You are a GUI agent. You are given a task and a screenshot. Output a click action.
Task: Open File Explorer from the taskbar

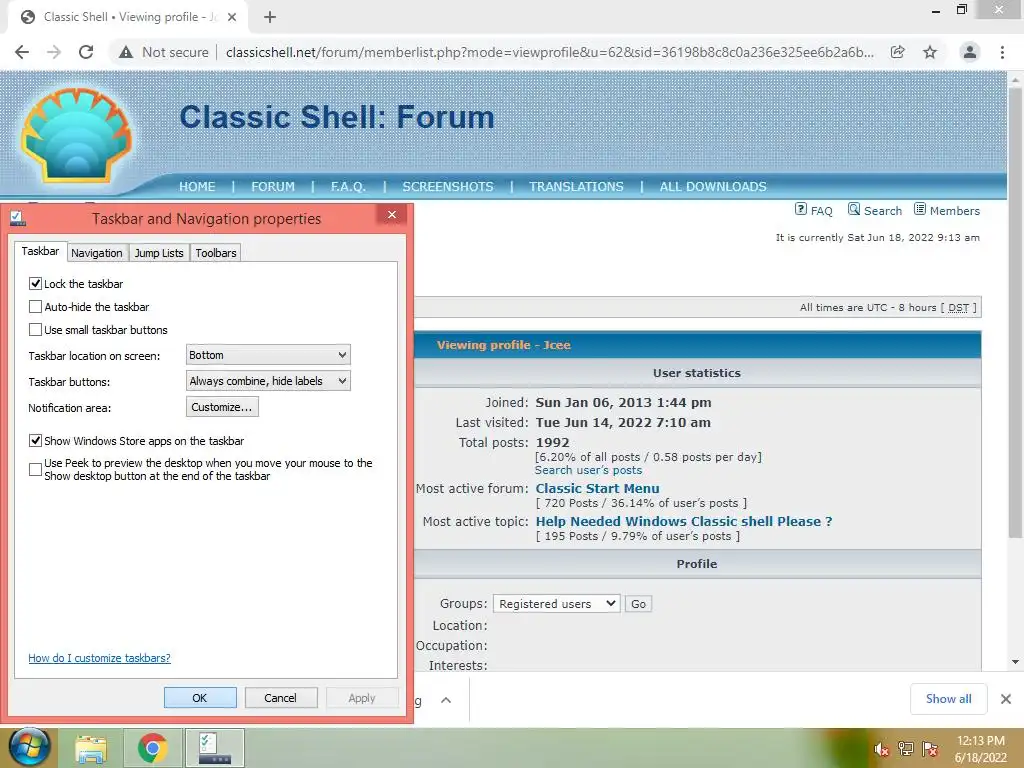click(x=91, y=748)
